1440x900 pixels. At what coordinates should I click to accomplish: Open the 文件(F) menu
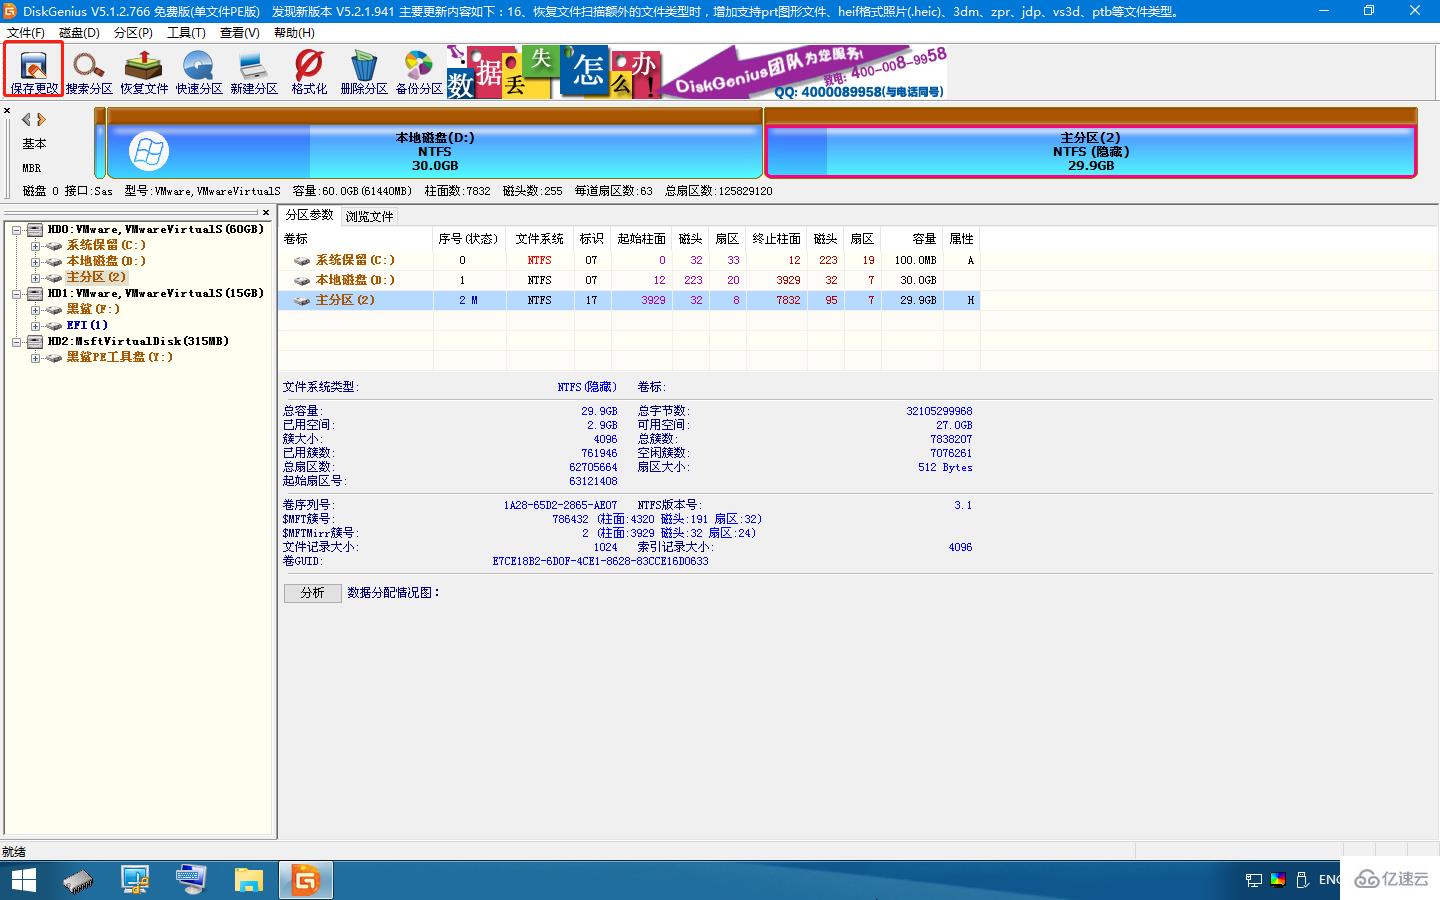[26, 33]
